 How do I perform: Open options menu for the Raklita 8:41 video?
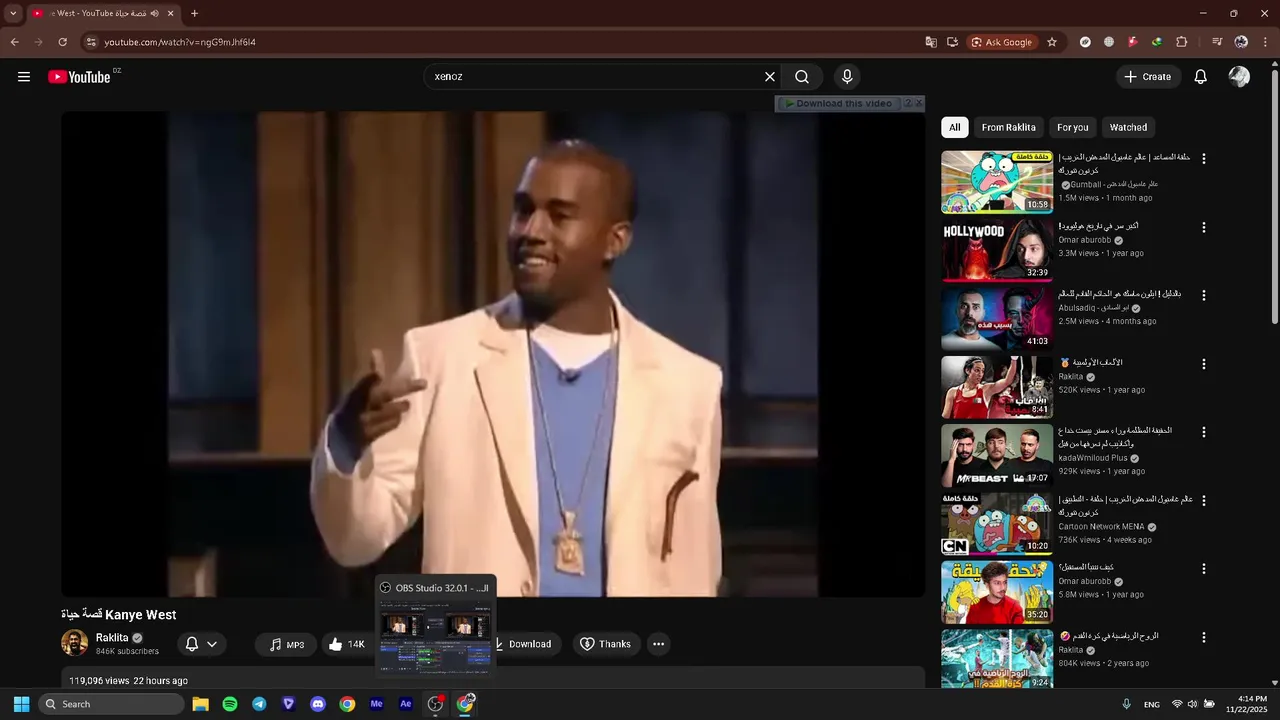1204,364
